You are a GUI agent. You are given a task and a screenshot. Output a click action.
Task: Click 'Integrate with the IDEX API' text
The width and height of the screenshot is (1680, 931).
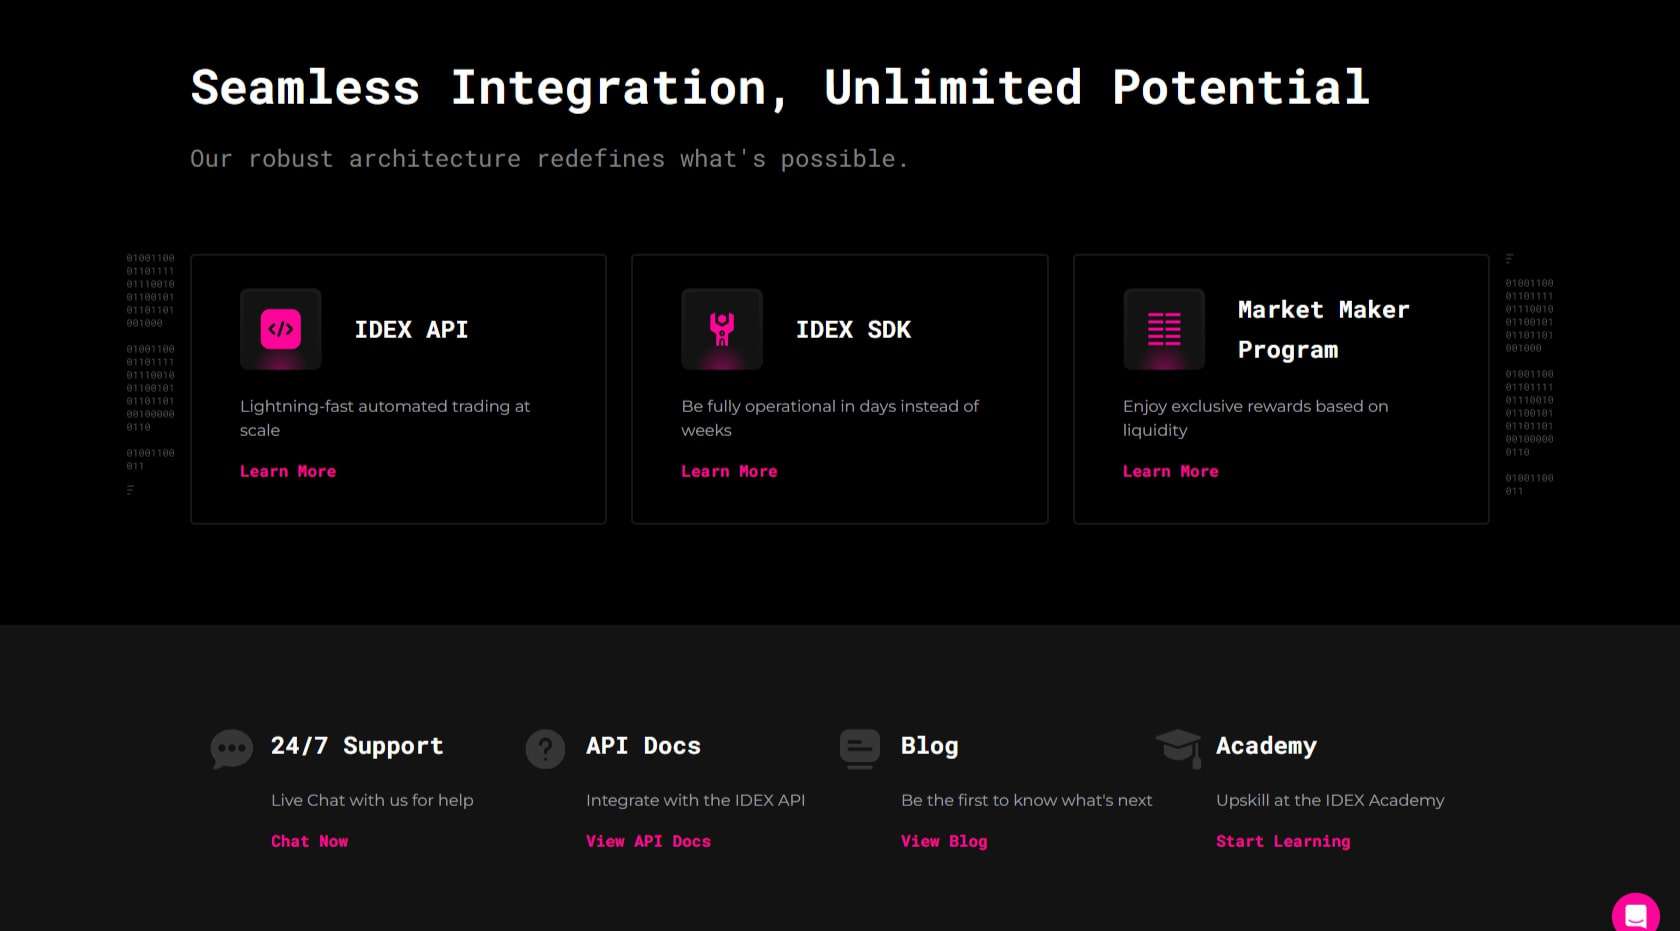click(695, 800)
